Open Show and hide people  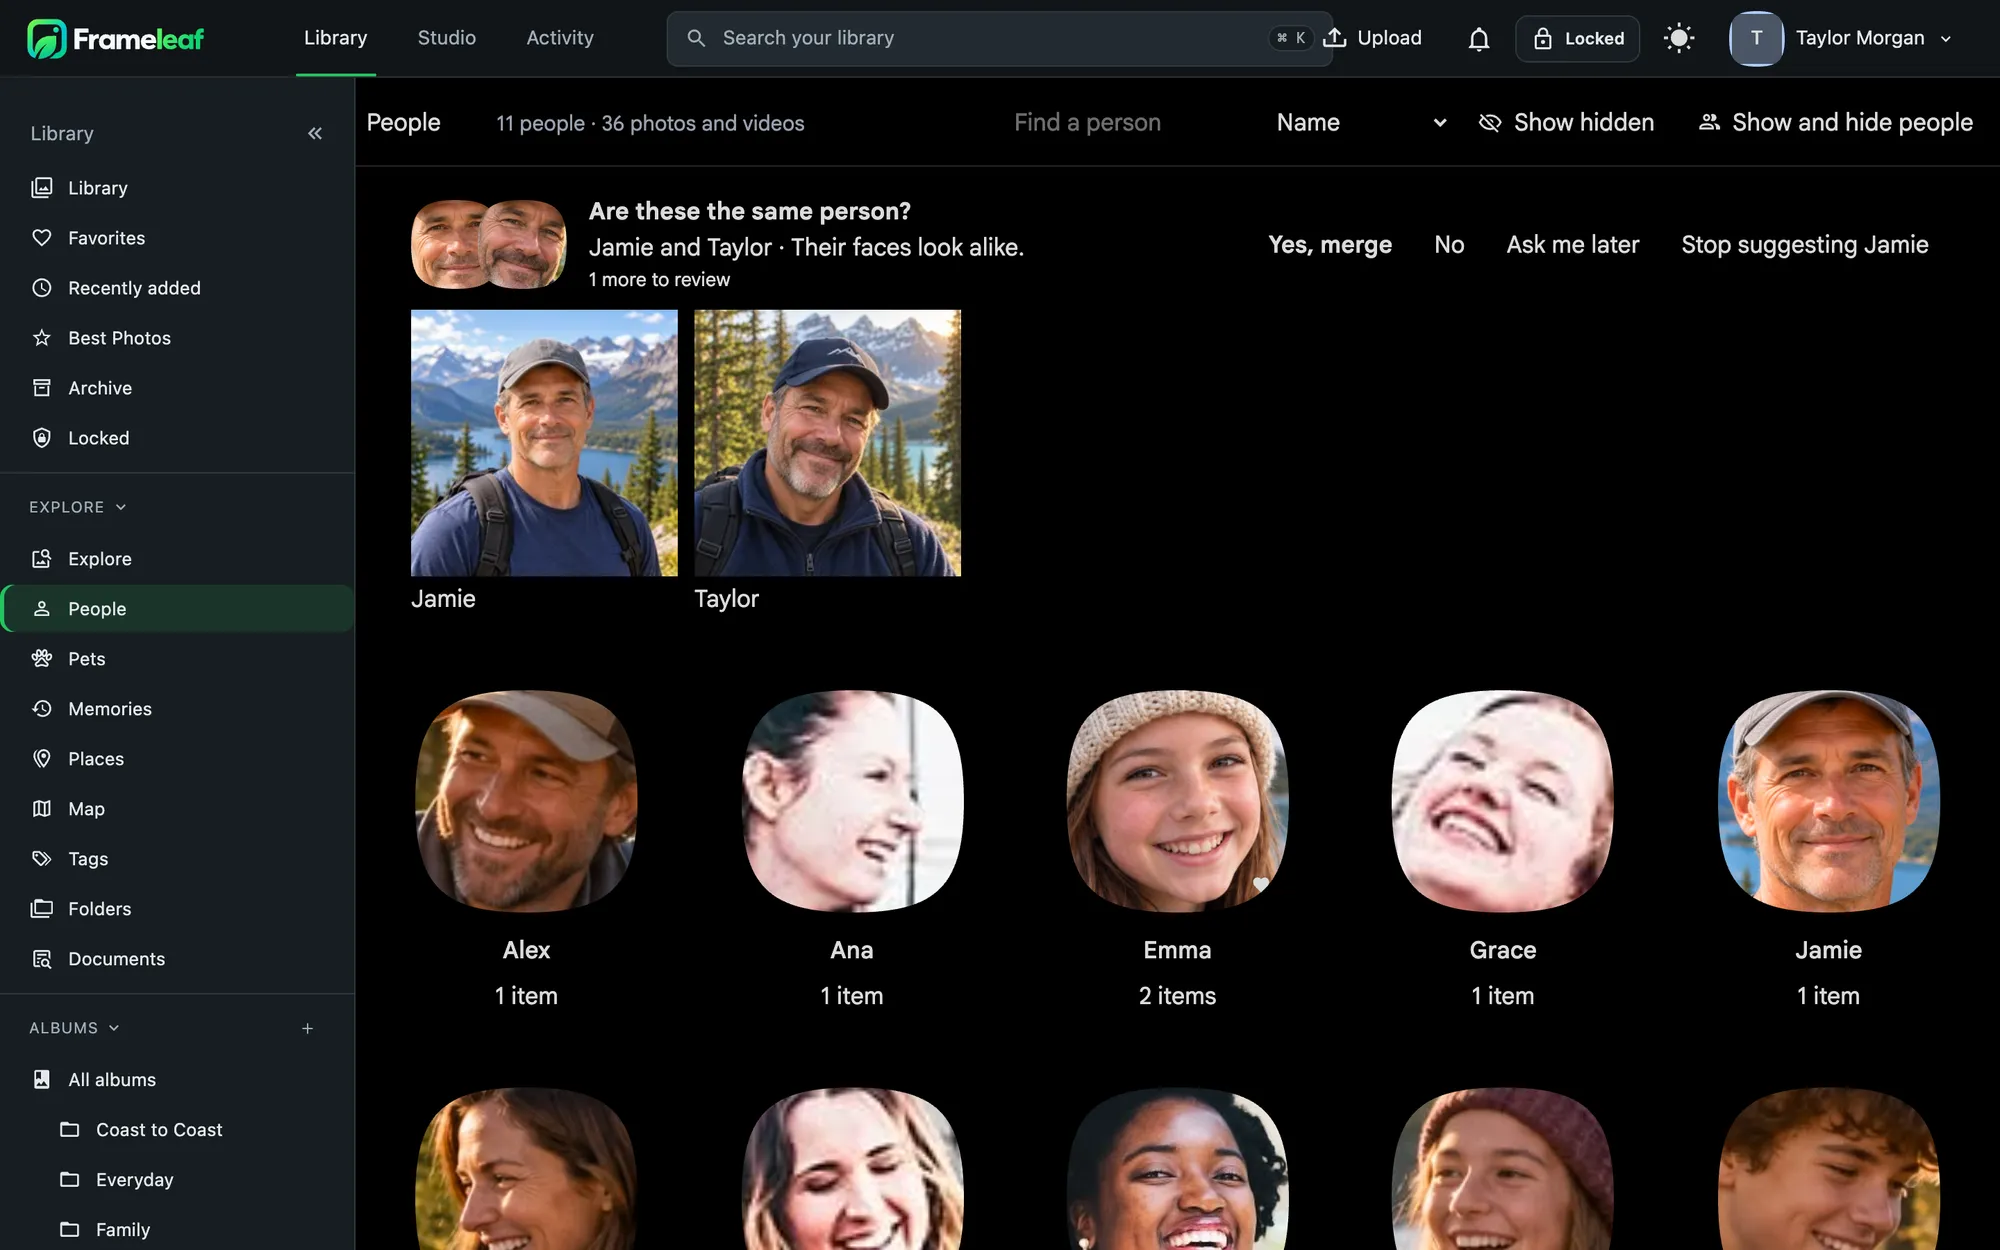coord(1836,122)
